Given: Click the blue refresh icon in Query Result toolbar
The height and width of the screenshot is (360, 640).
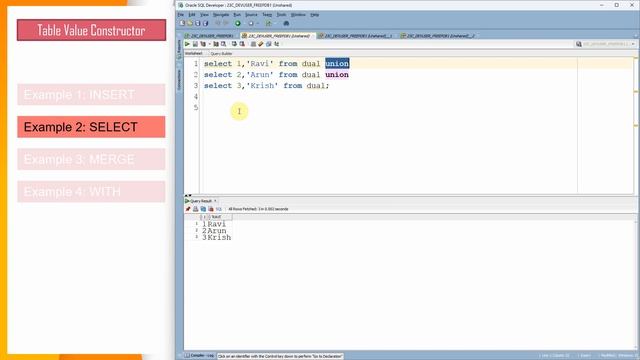Looking at the screenshot, I should click(x=203, y=209).
